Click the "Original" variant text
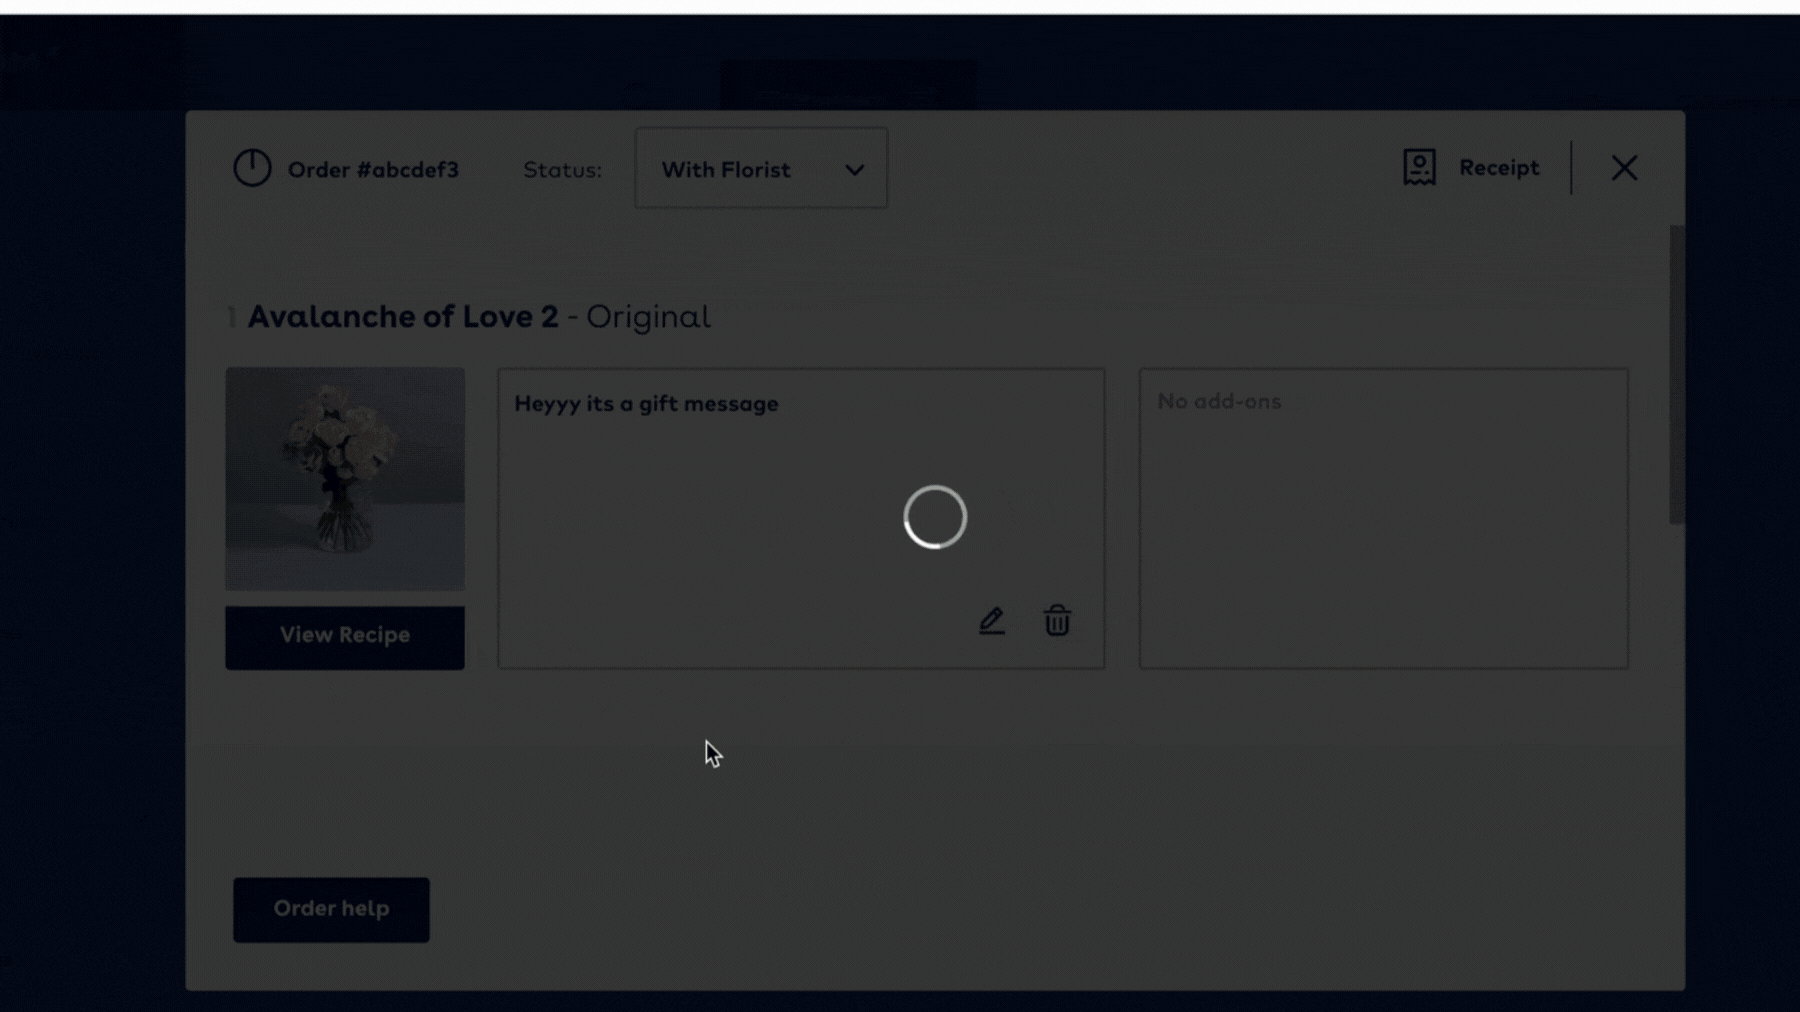Image resolution: width=1800 pixels, height=1012 pixels. pyautogui.click(x=648, y=317)
